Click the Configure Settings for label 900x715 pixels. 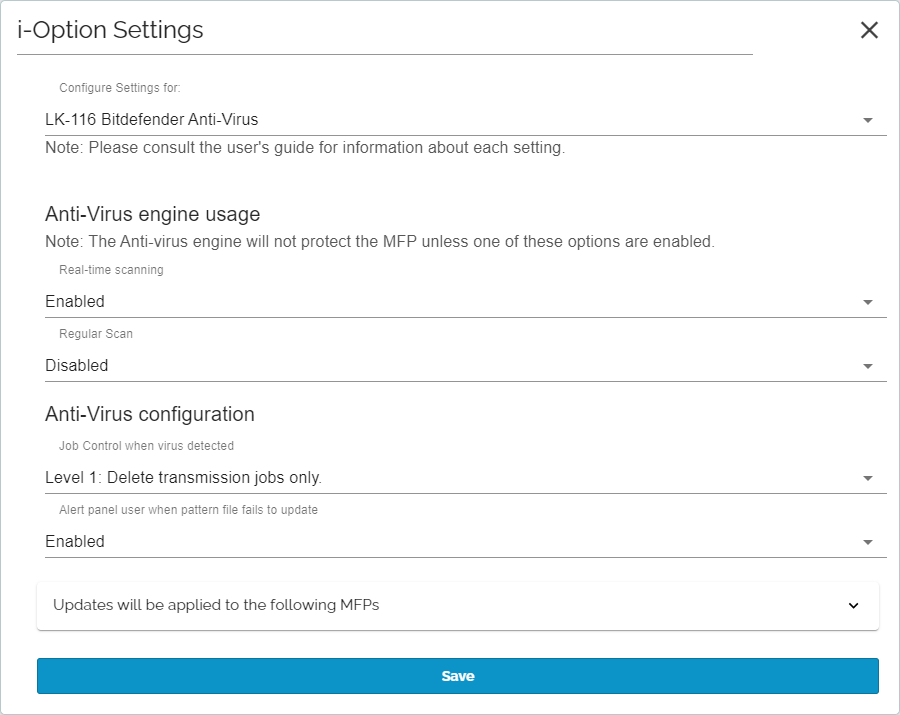119,88
